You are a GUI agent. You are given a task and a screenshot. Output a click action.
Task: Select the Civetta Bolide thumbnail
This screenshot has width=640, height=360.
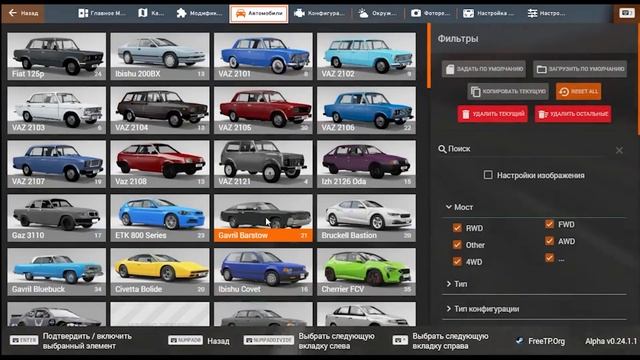tap(160, 271)
